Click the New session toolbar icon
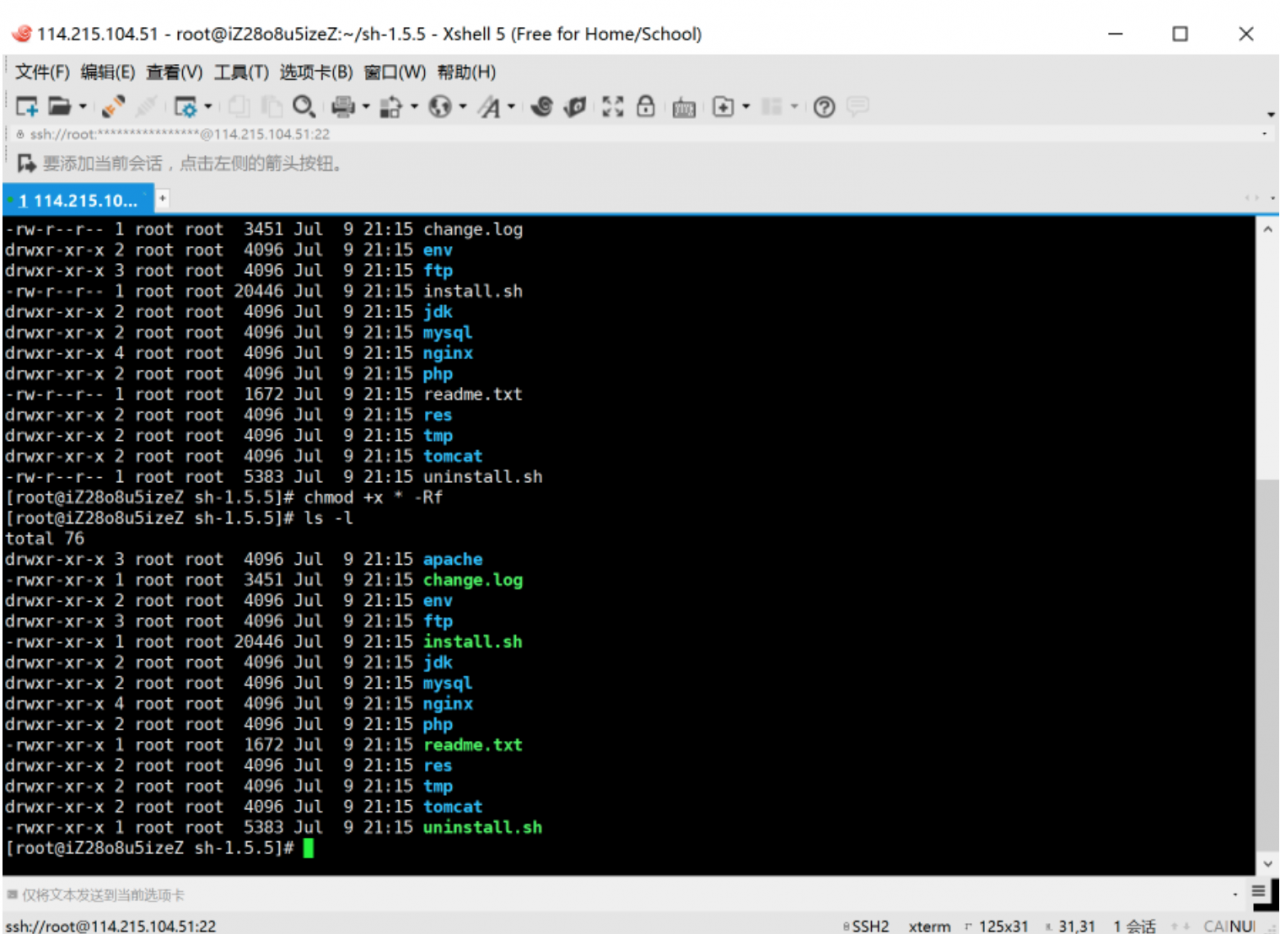The height and width of the screenshot is (934, 1280). click(x=27, y=106)
